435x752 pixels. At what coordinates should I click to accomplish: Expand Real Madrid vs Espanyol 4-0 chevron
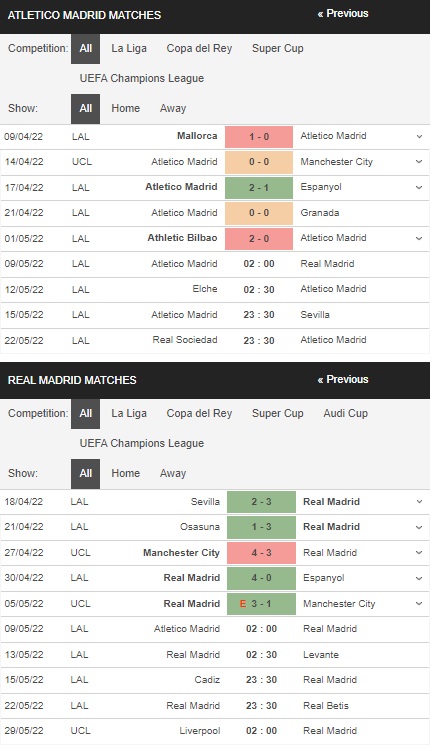coord(419,578)
